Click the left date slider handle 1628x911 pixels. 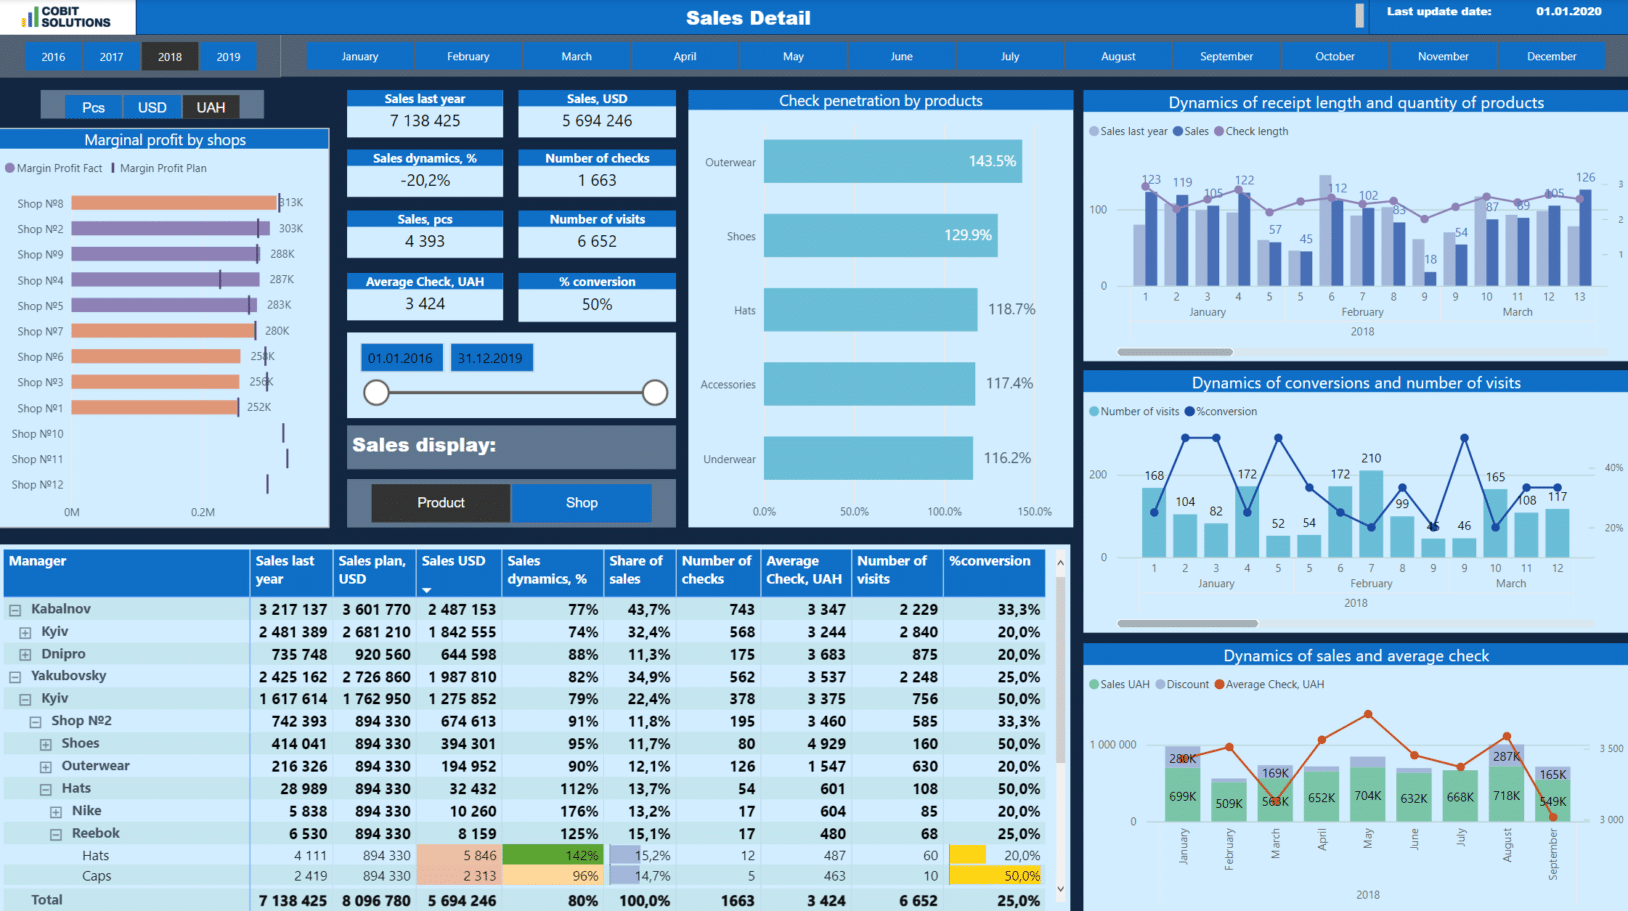[x=376, y=393]
